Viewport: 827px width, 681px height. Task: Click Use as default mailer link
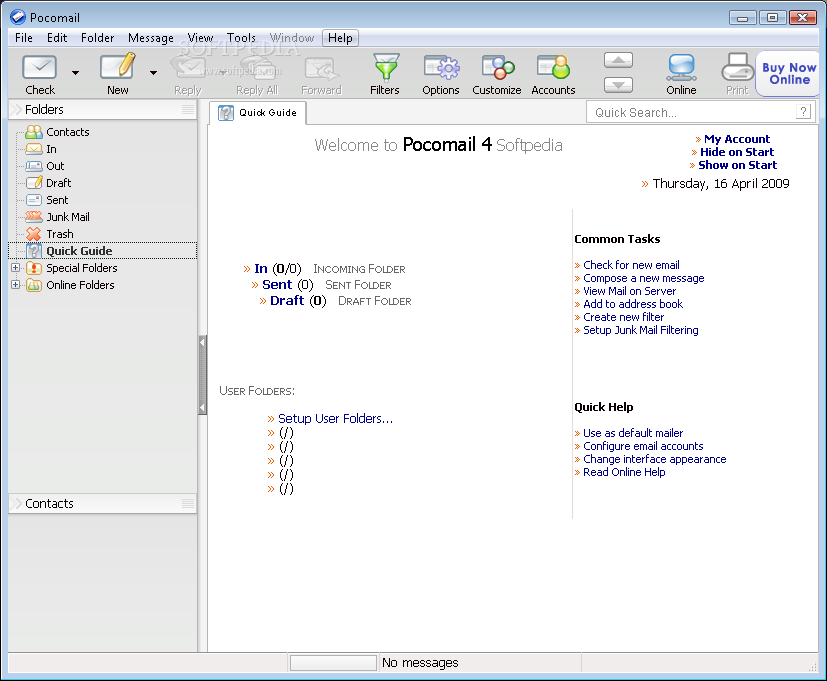click(633, 433)
